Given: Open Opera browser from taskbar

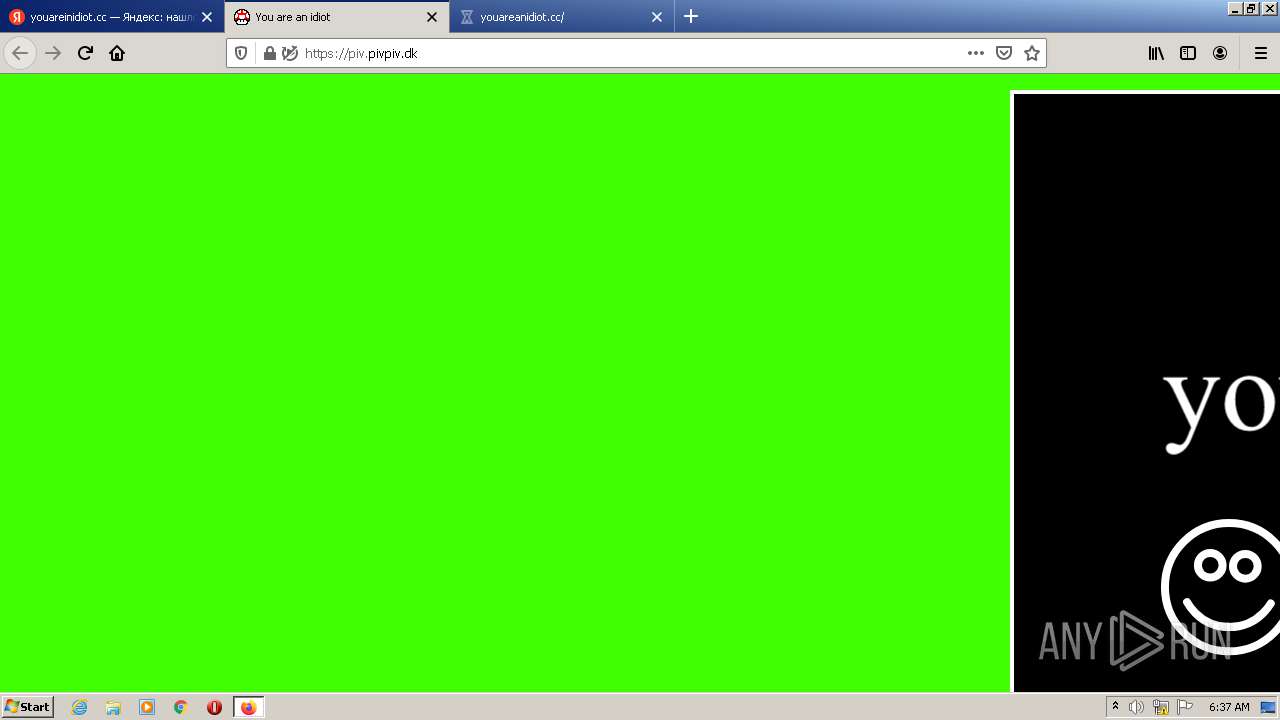Looking at the screenshot, I should [x=214, y=707].
